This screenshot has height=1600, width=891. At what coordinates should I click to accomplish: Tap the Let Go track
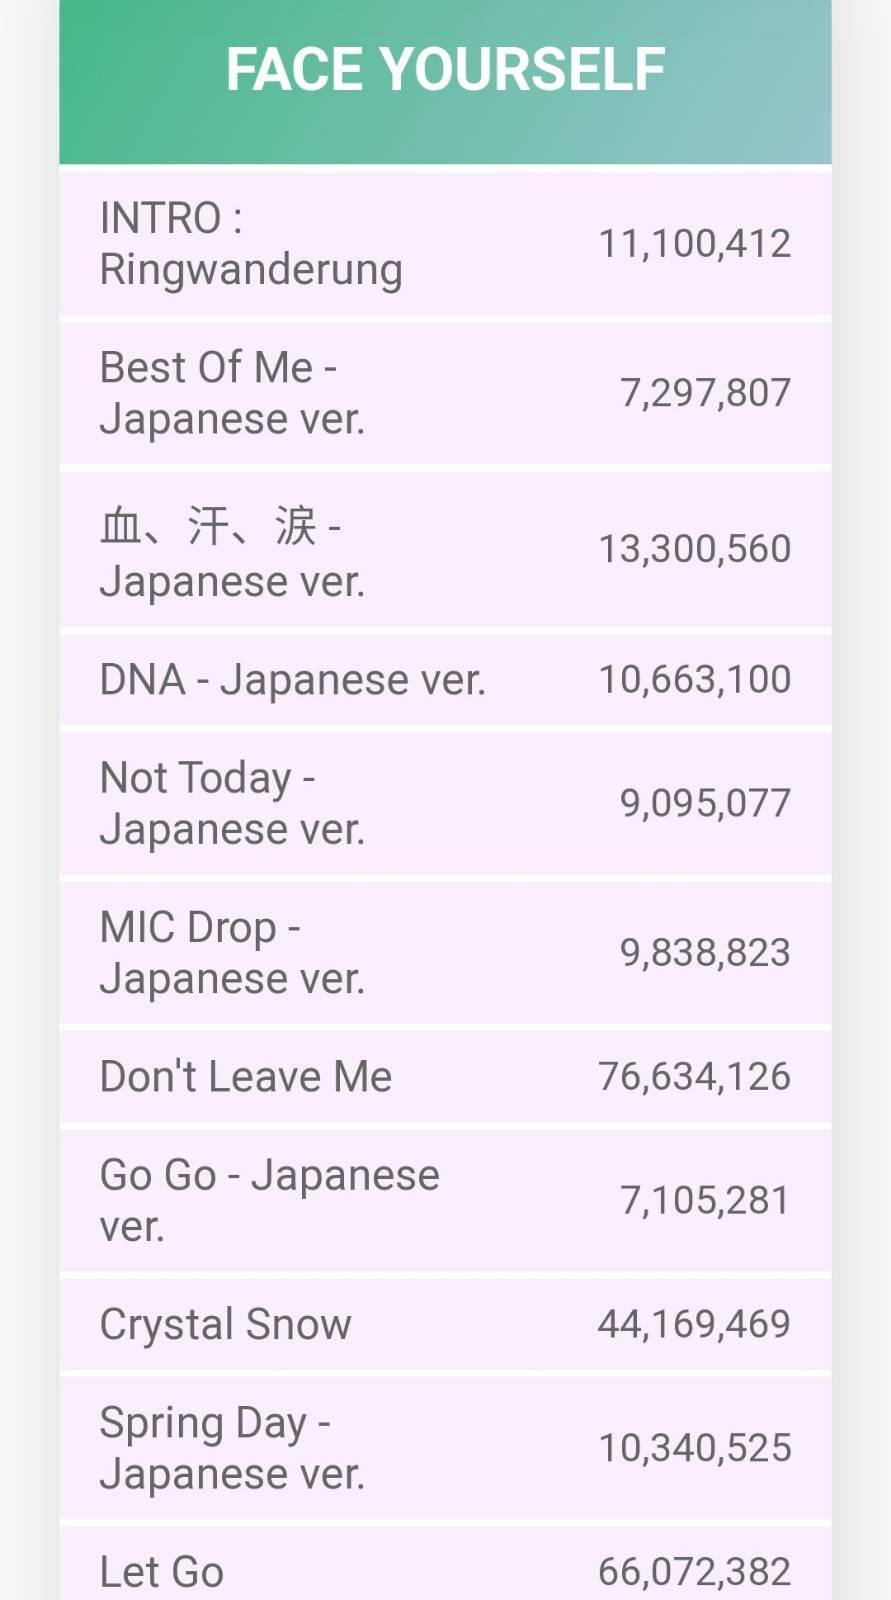tap(162, 1572)
